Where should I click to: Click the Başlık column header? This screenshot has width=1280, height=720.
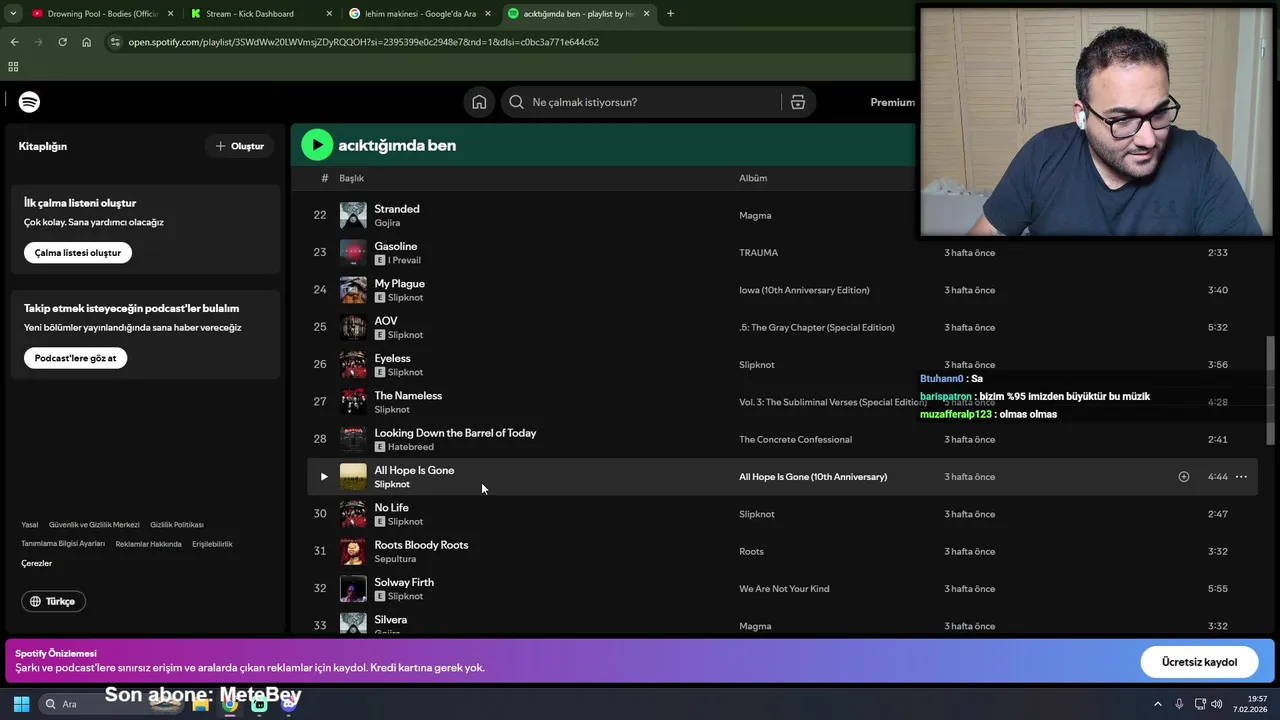[351, 178]
